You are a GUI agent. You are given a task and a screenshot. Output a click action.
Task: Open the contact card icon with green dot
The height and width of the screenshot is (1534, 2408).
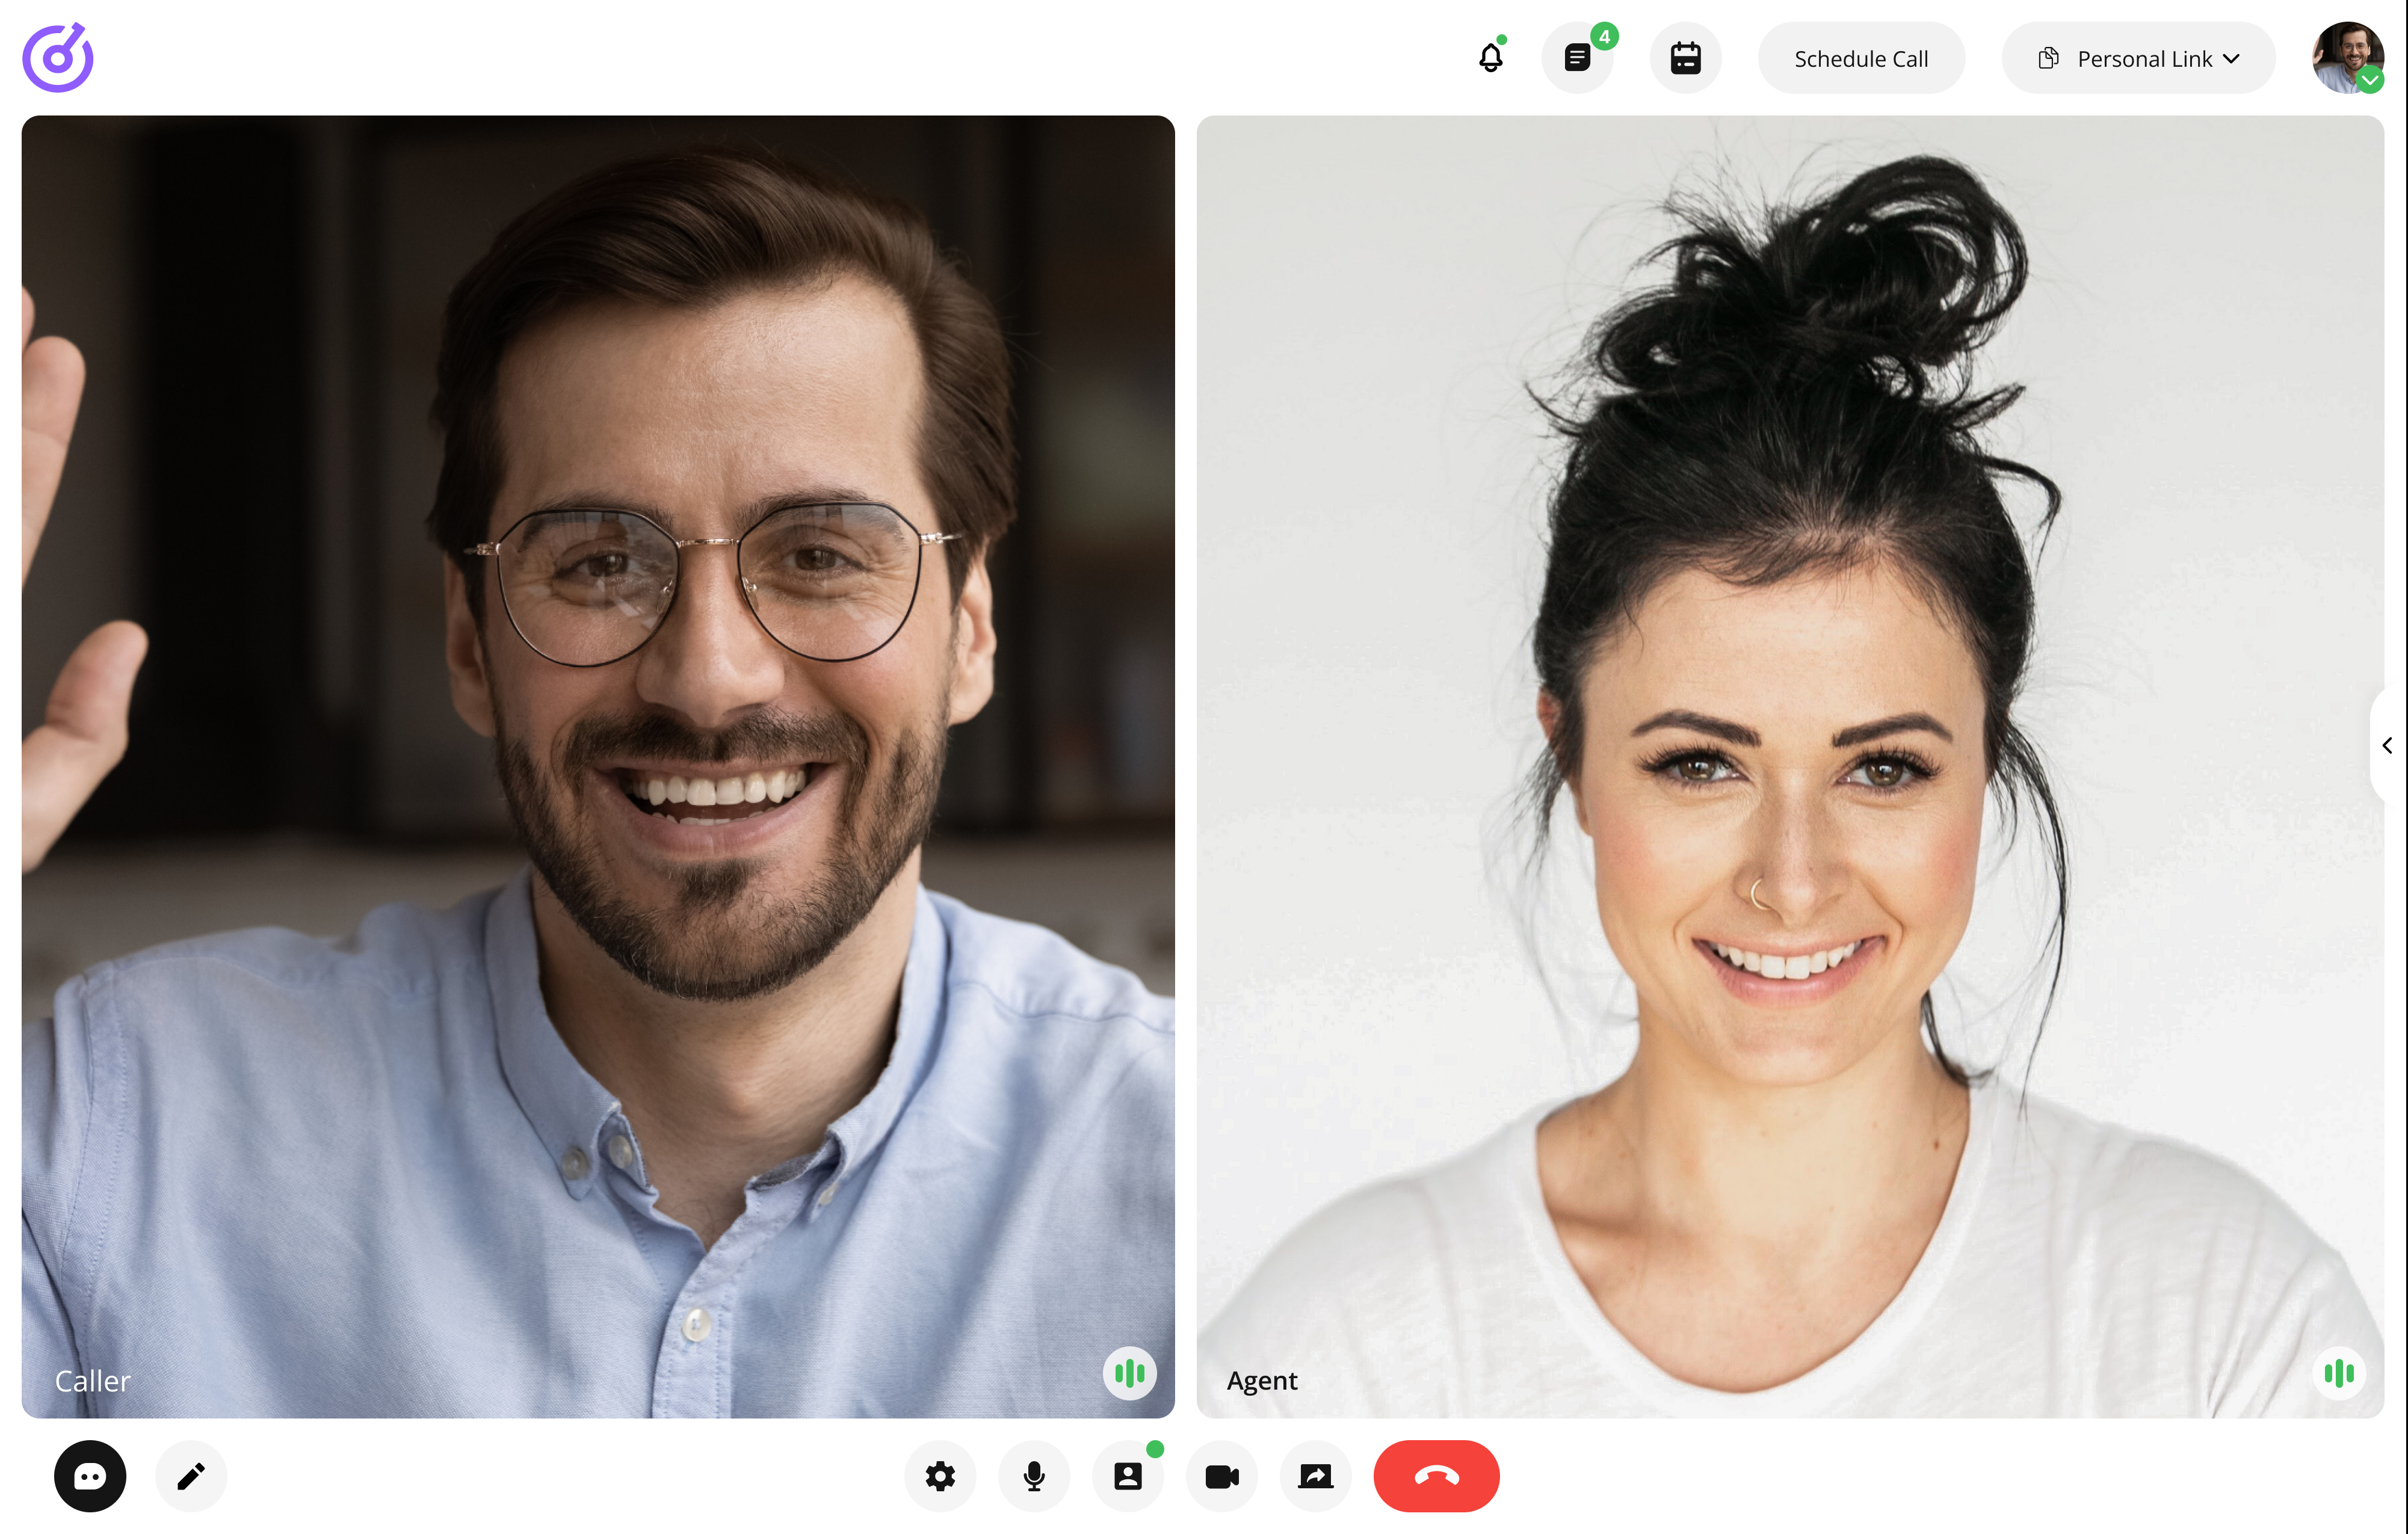tap(1128, 1476)
